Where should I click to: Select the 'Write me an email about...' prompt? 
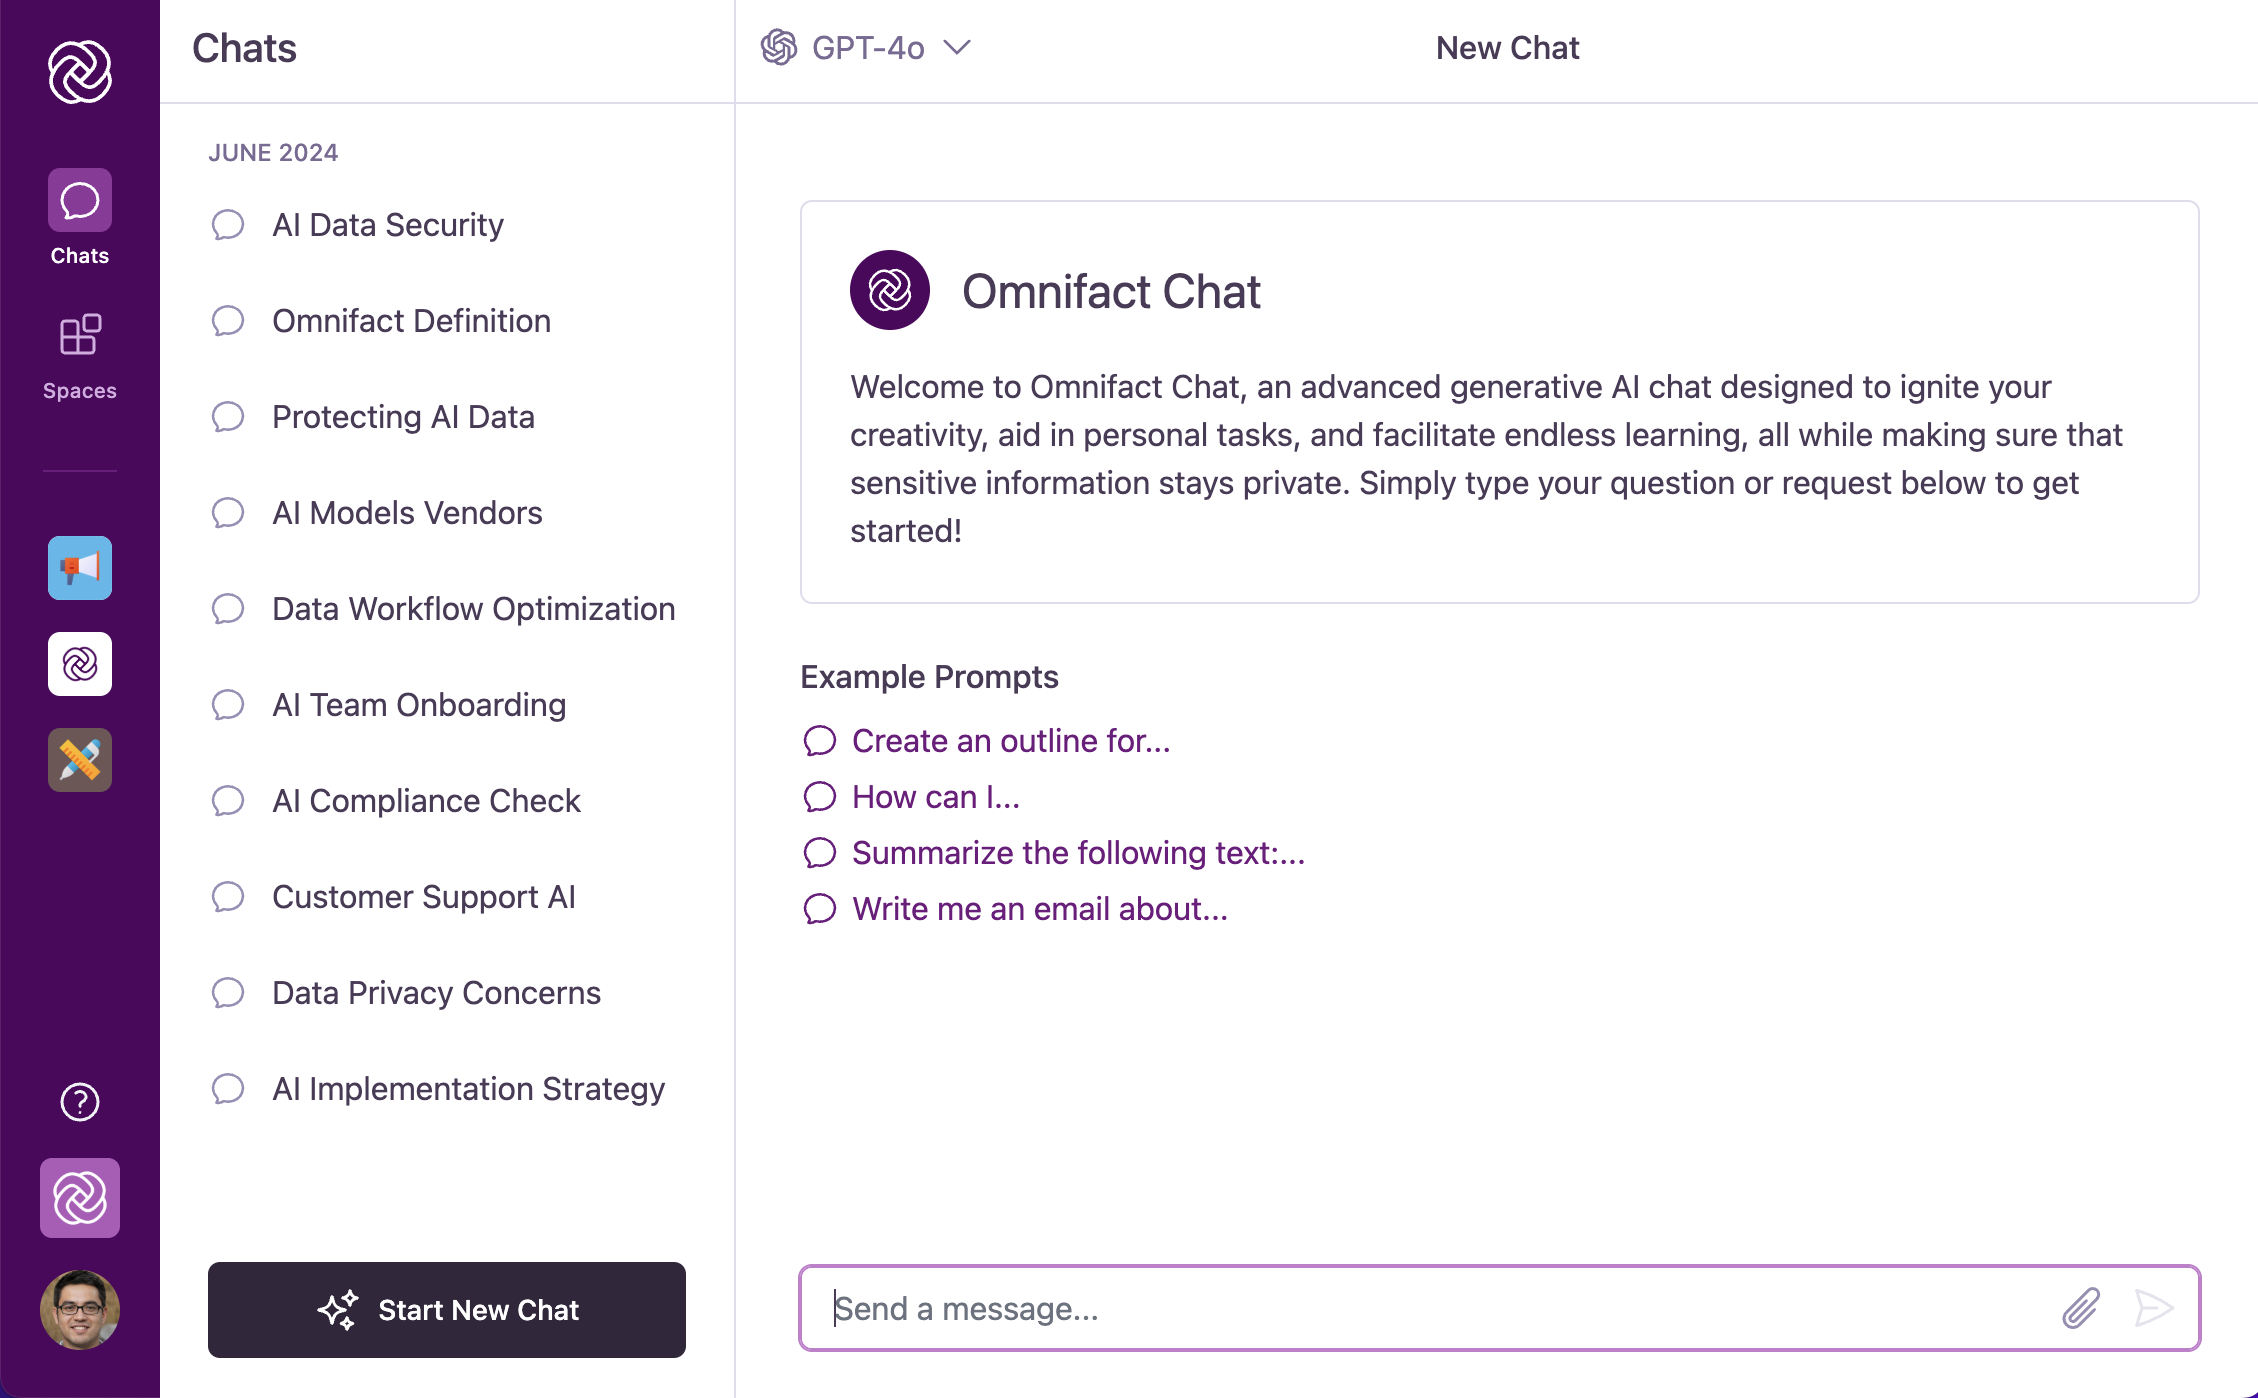click(1039, 909)
